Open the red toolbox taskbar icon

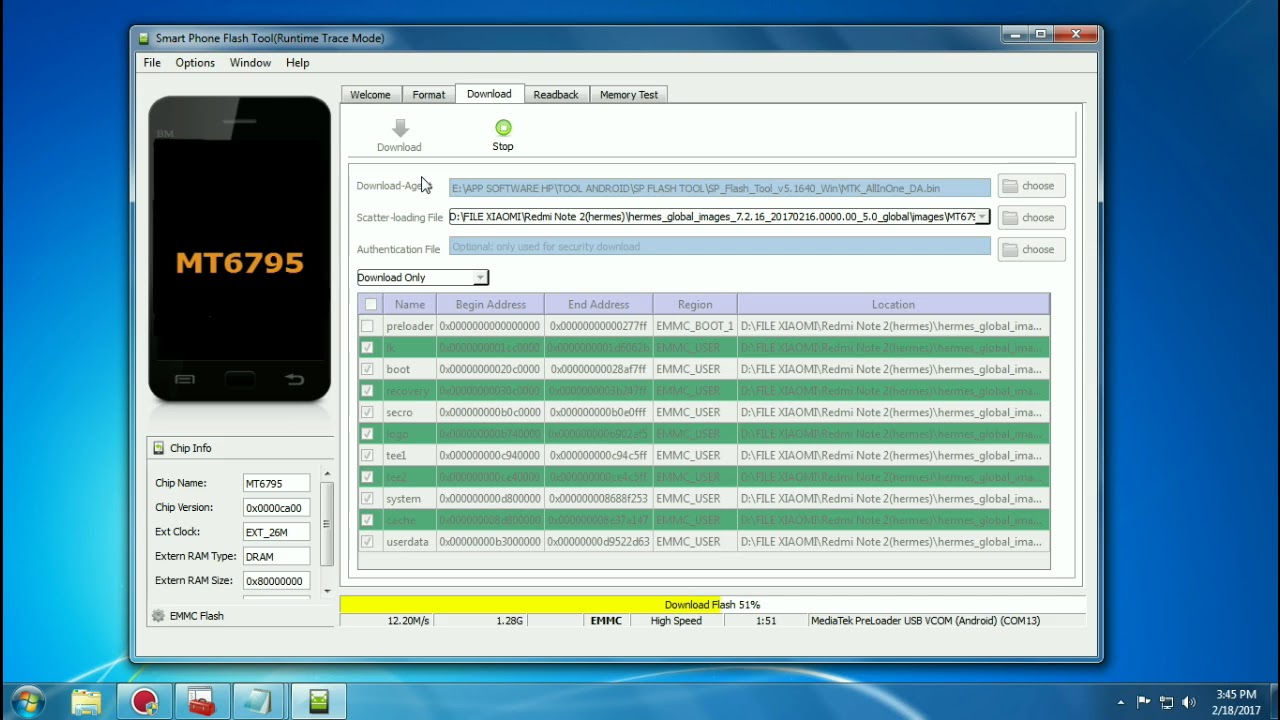coord(201,702)
